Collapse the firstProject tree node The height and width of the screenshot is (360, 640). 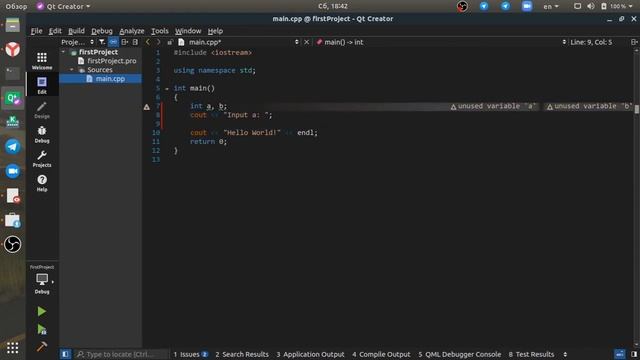(63, 52)
